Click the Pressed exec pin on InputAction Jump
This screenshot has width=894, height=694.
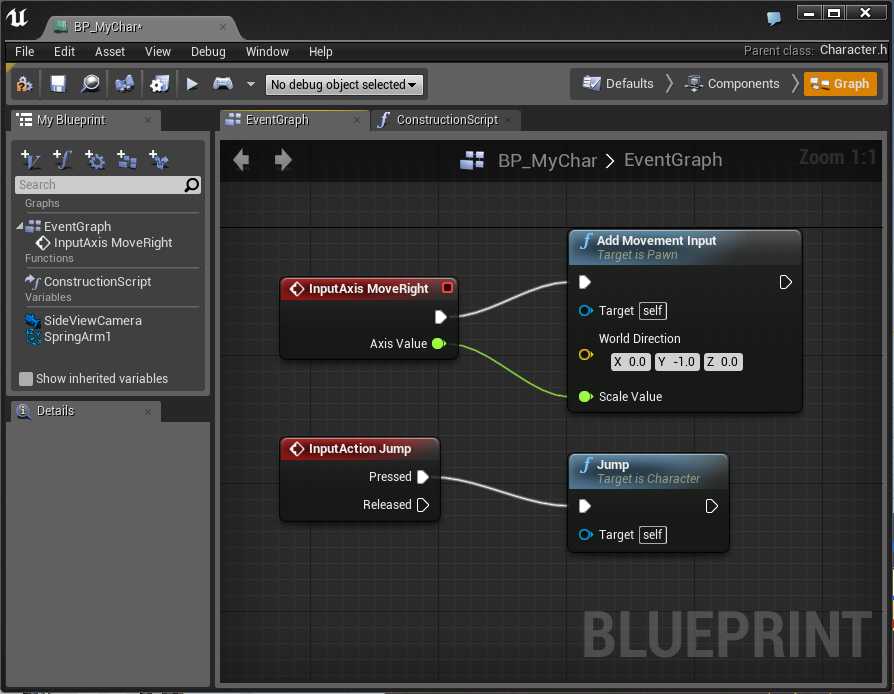[x=423, y=477]
